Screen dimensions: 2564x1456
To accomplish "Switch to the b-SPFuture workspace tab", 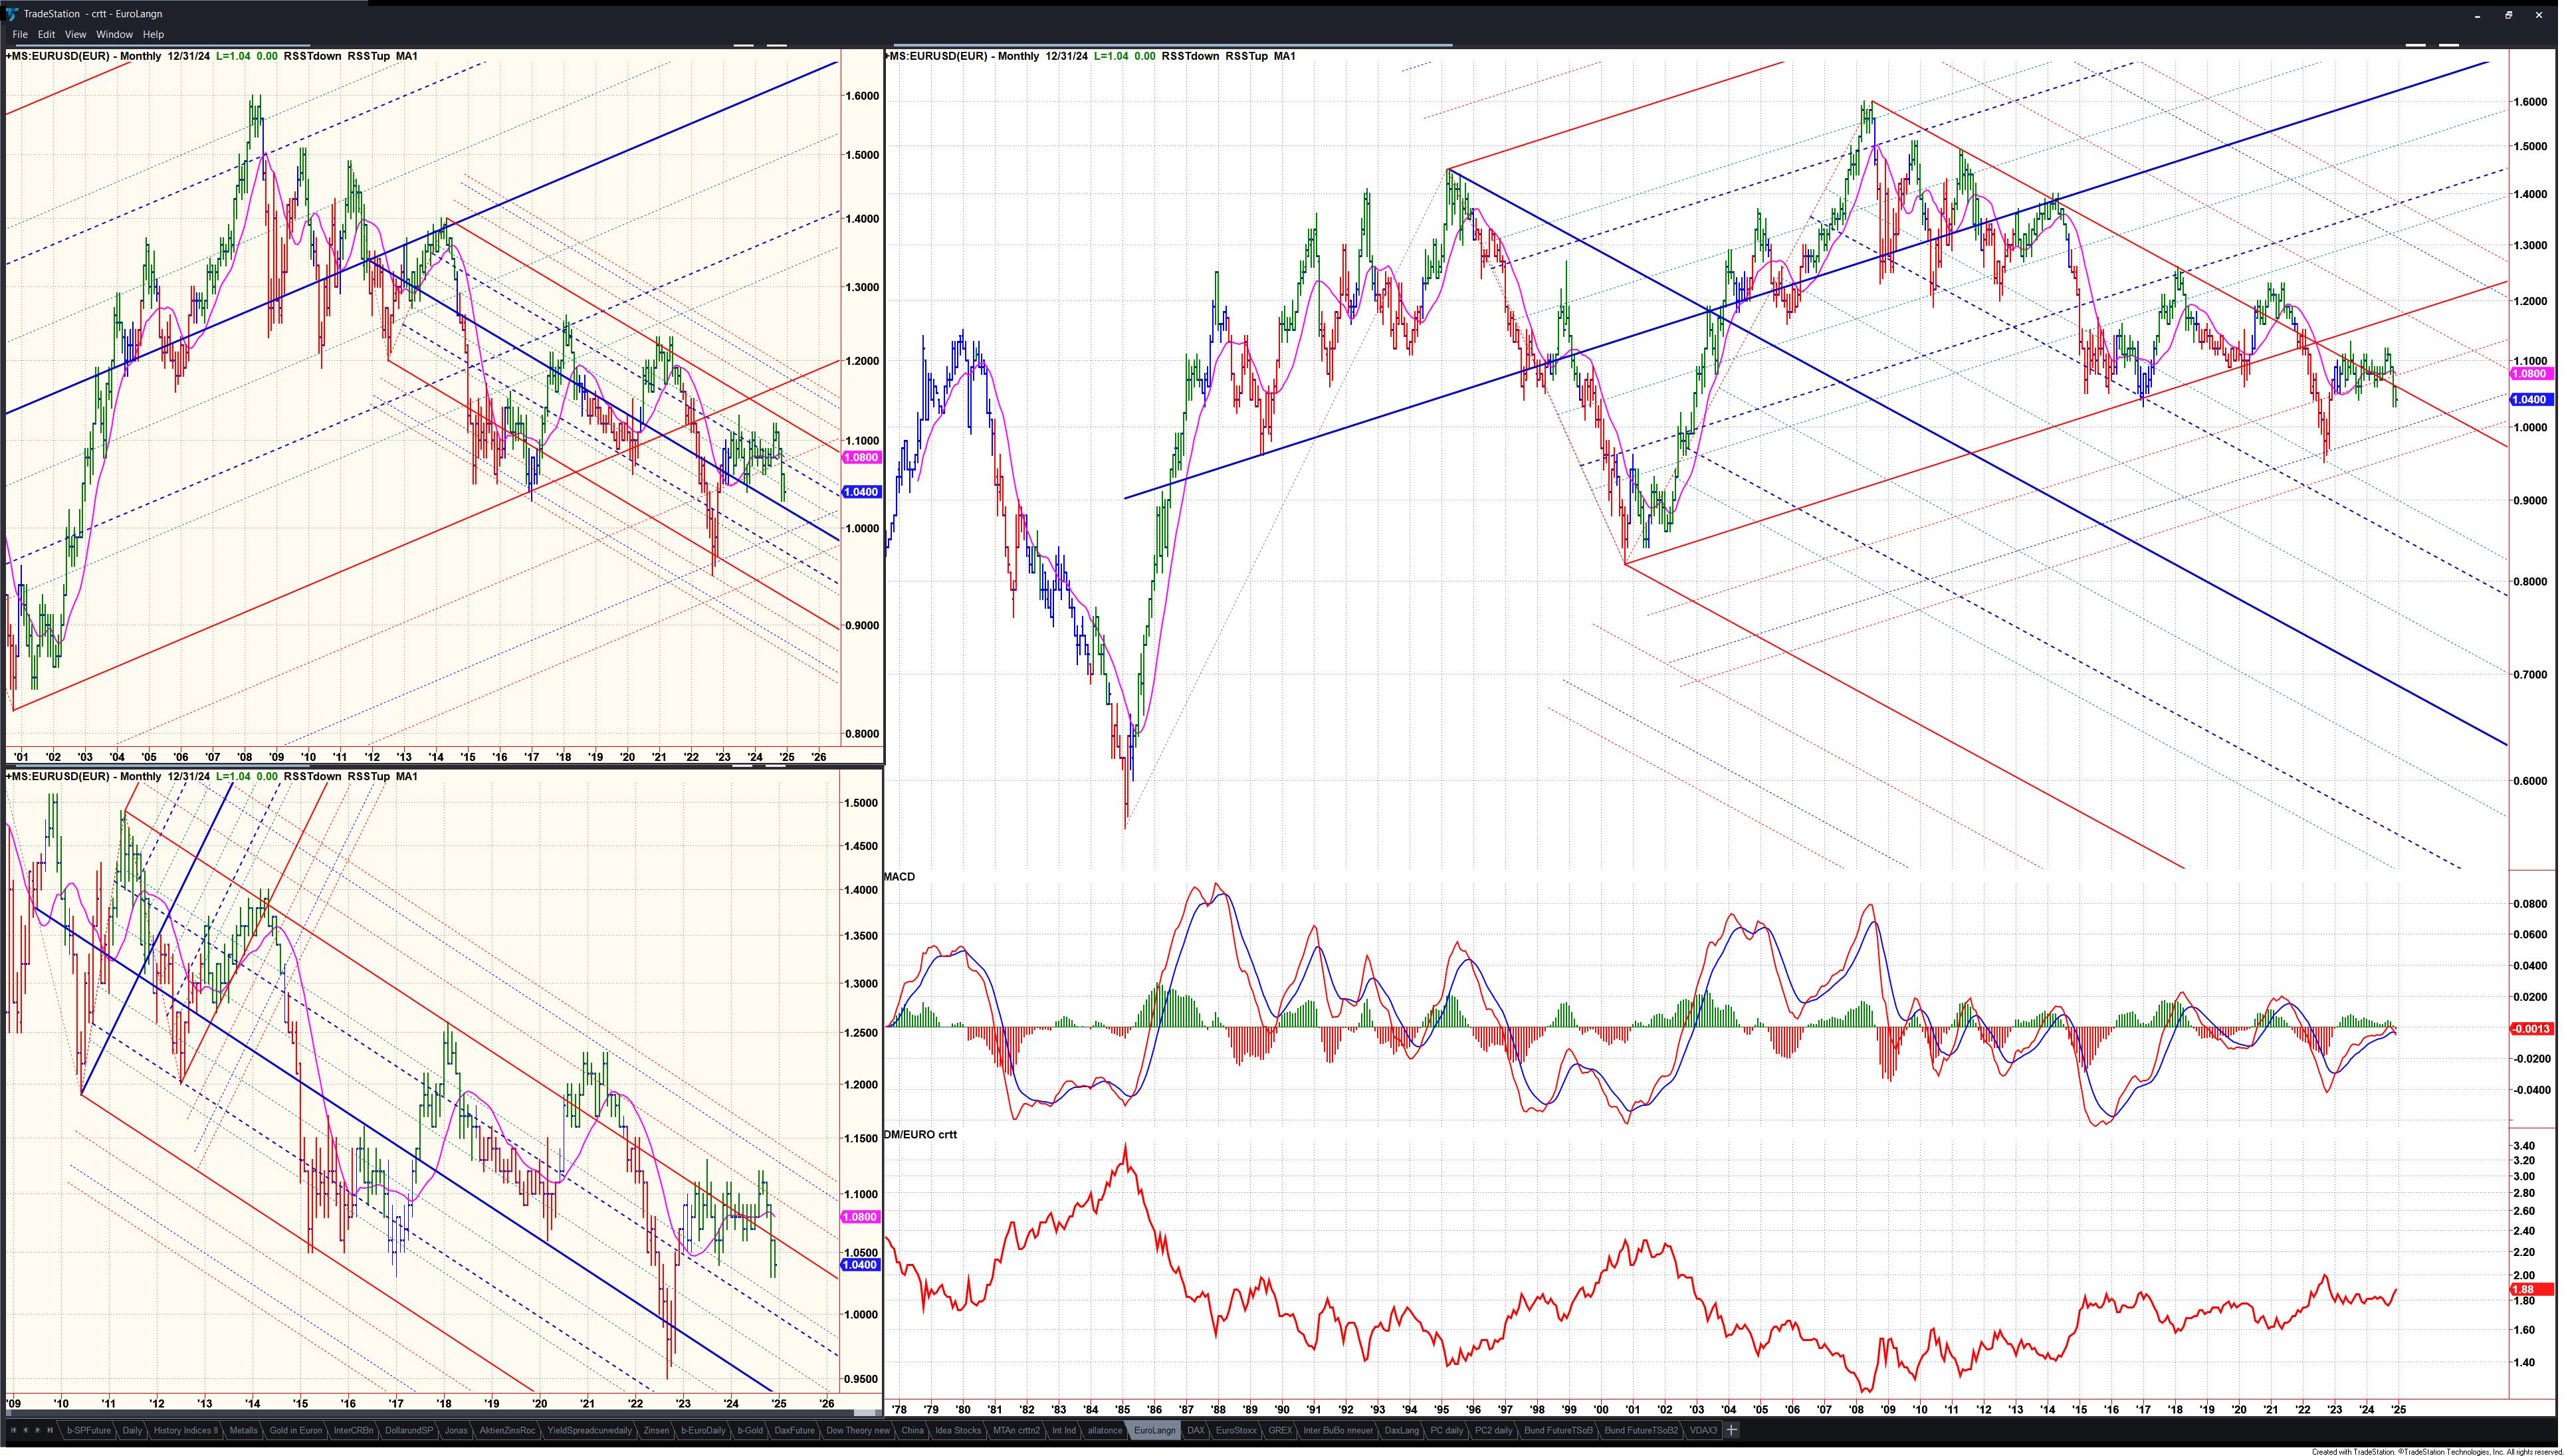I will point(89,1430).
